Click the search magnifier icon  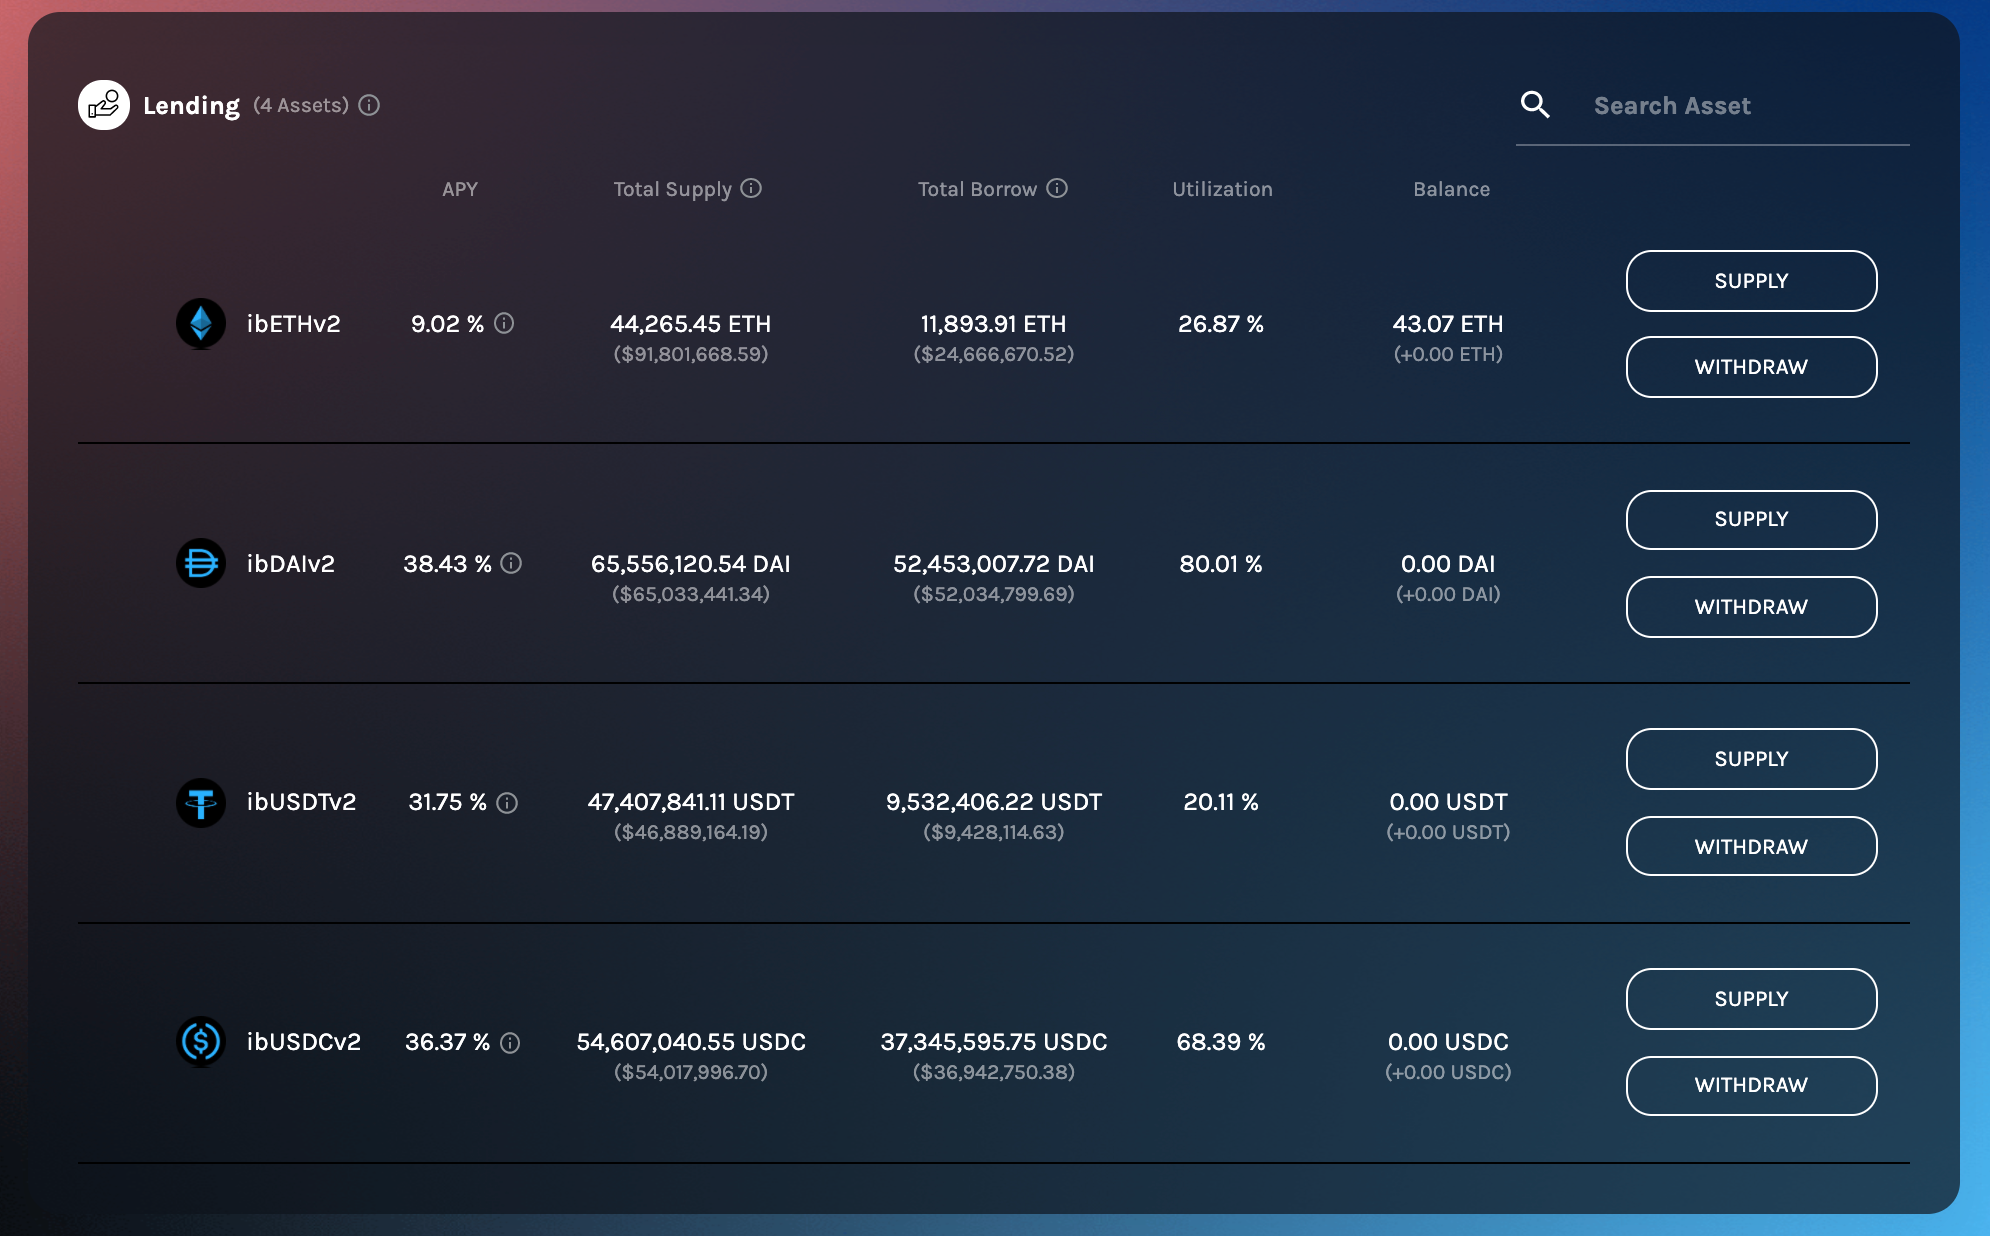pyautogui.click(x=1535, y=105)
